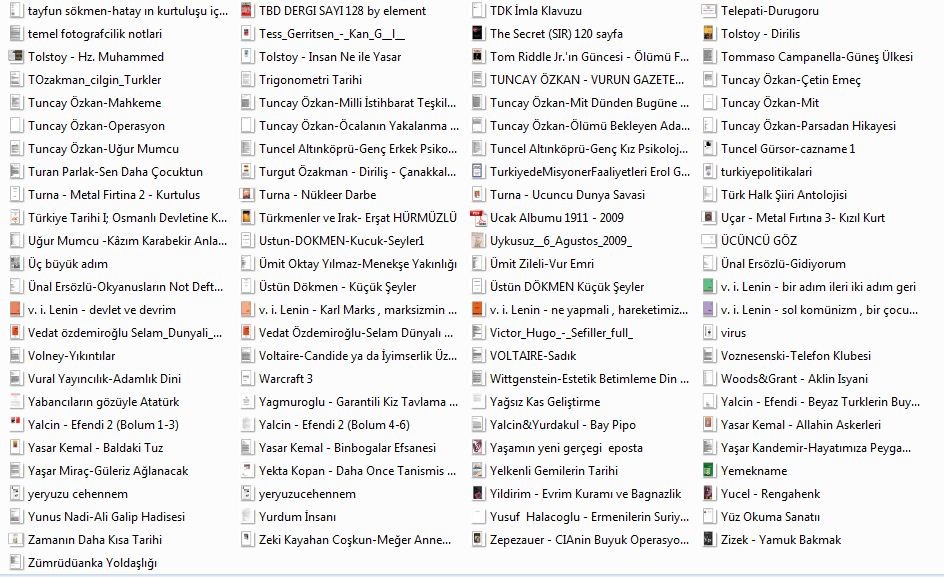Select 'temel fotografcilik notlari' file

click(x=95, y=34)
